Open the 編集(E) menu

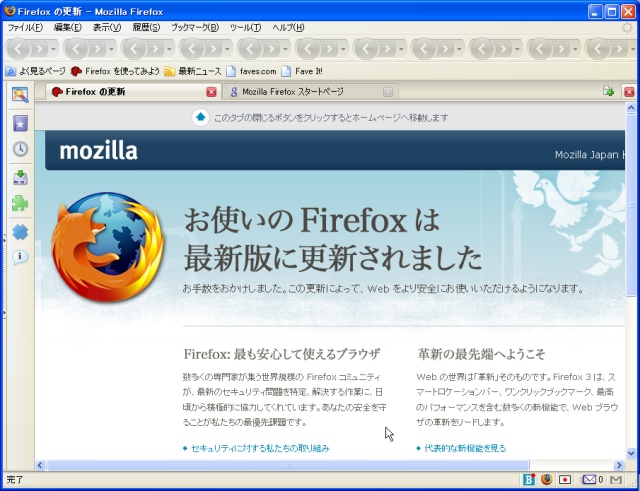[67, 27]
